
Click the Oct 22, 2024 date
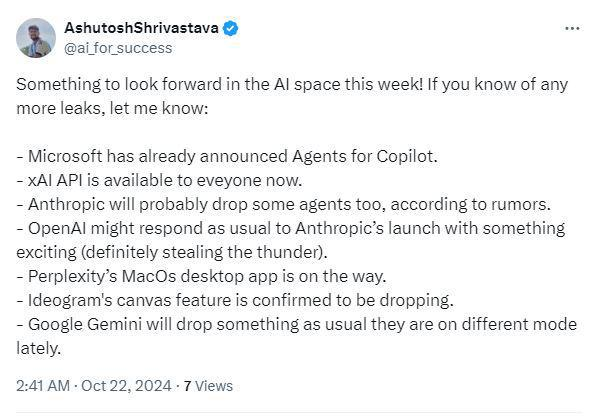point(126,386)
